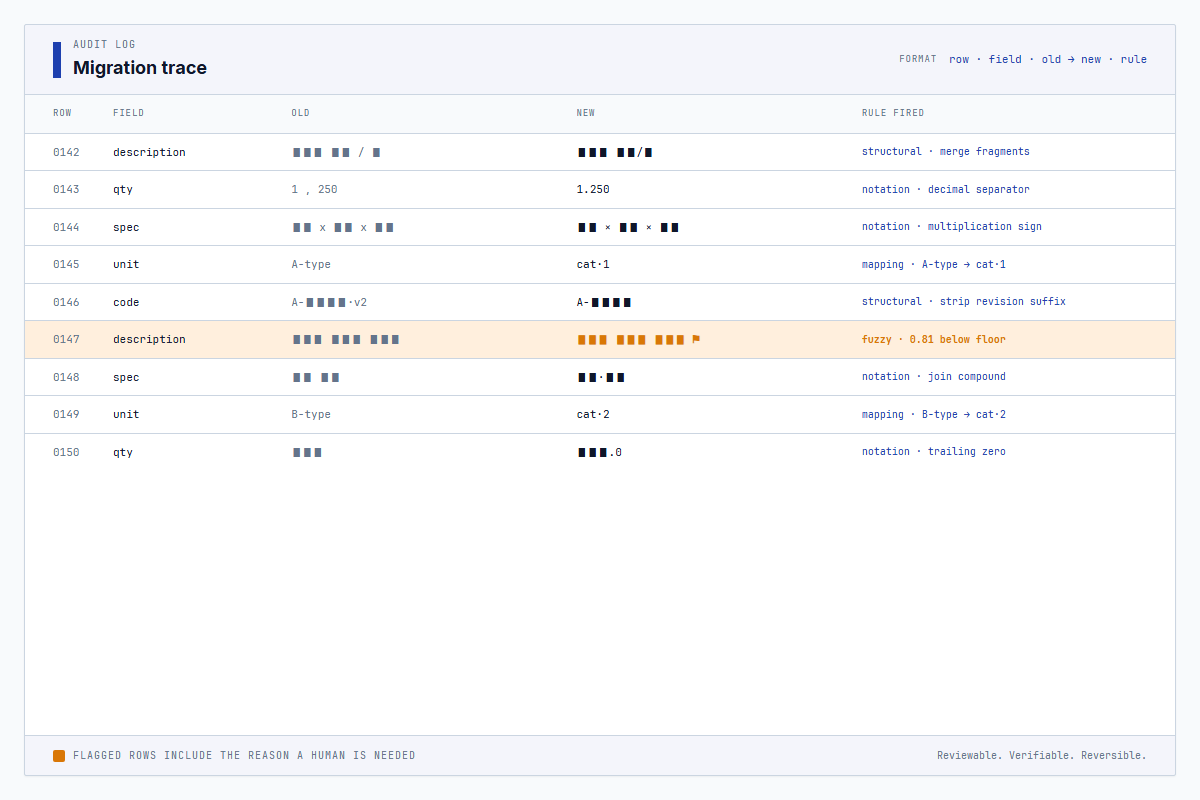The image size is (1200, 800).
Task: Collapse the OLD column header
Action: click(x=300, y=113)
